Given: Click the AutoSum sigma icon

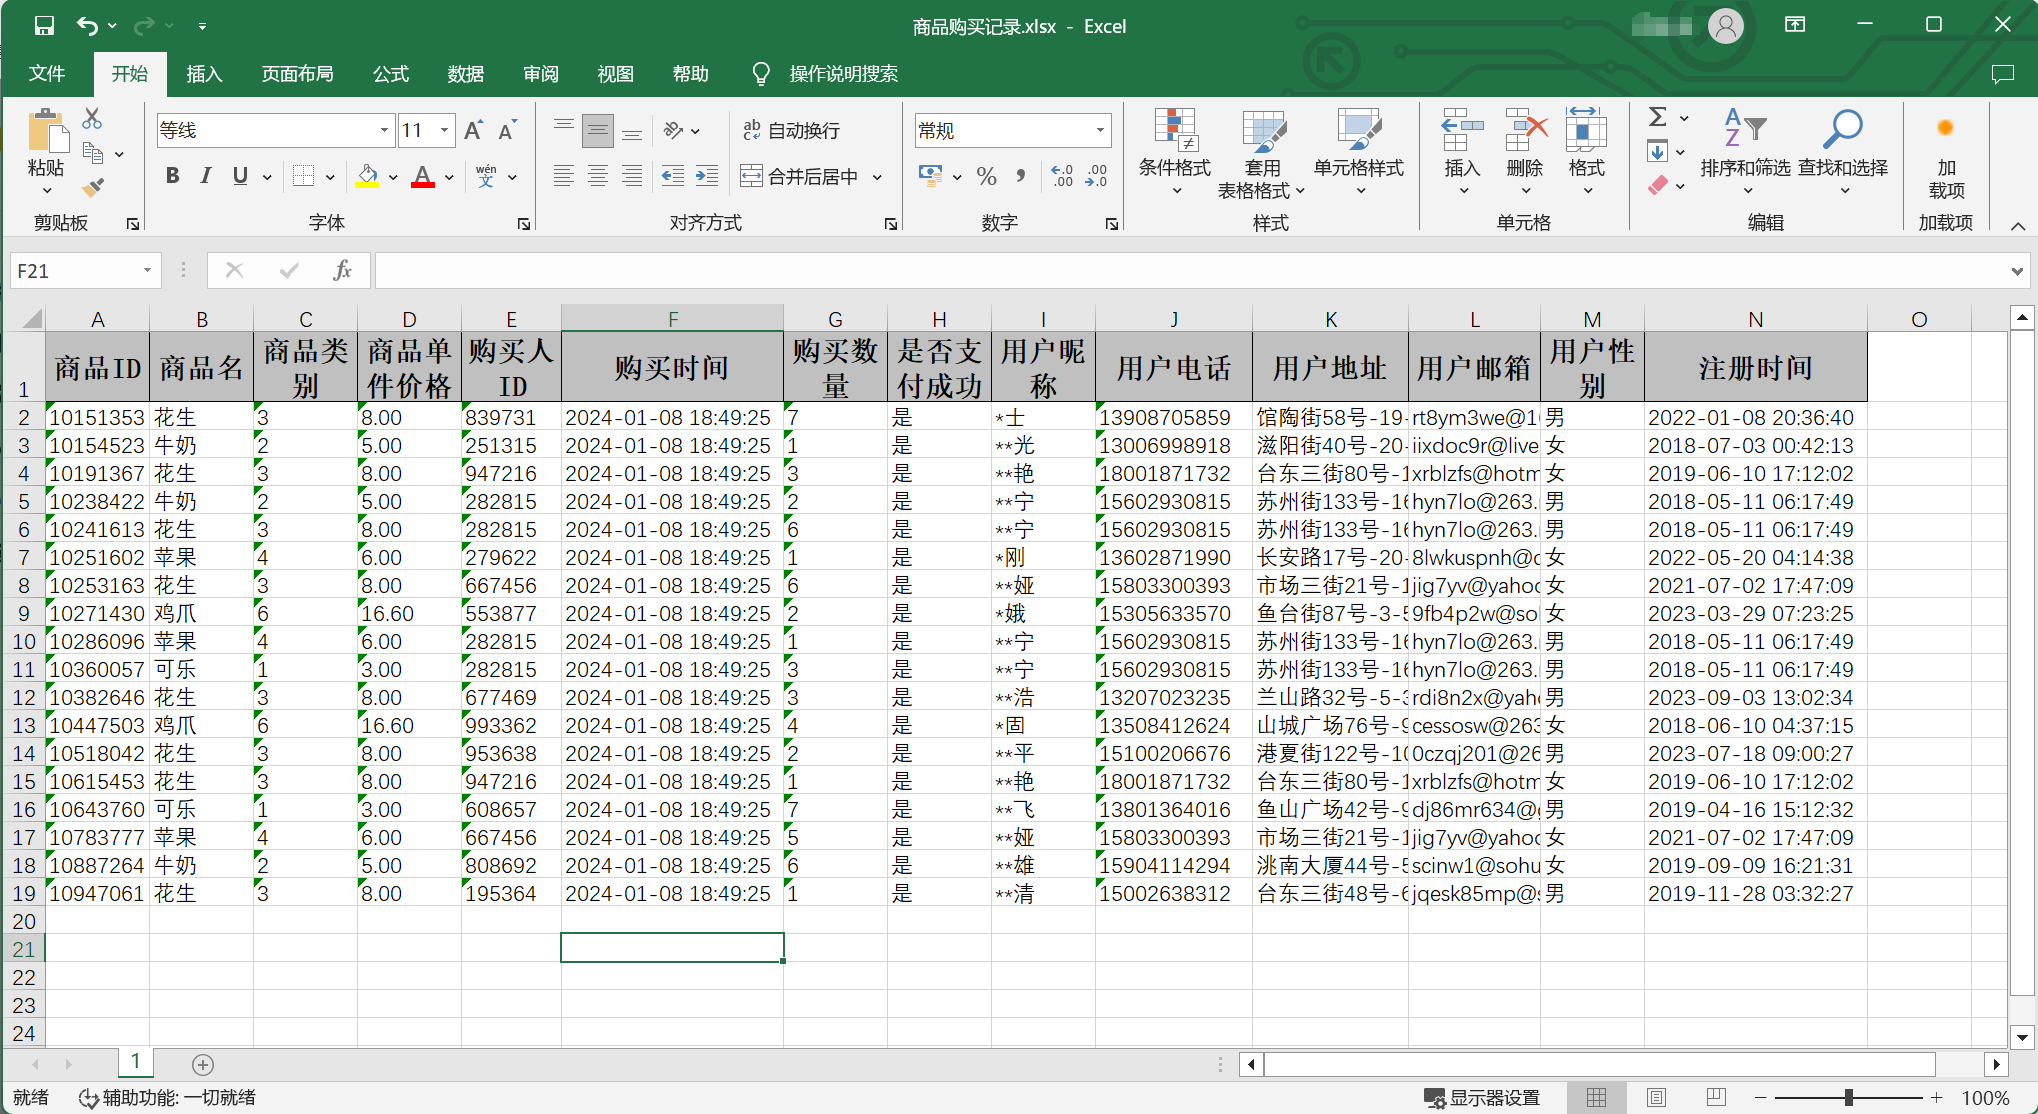Looking at the screenshot, I should (x=1657, y=117).
